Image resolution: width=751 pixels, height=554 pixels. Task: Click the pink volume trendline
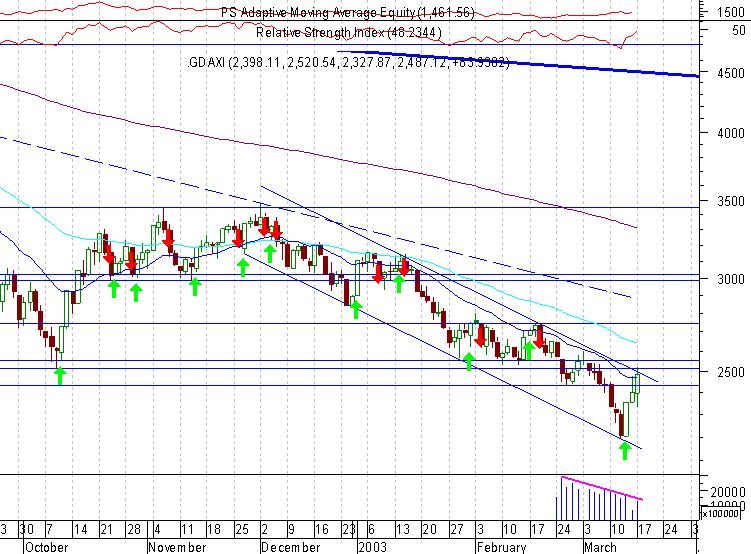tap(602, 488)
